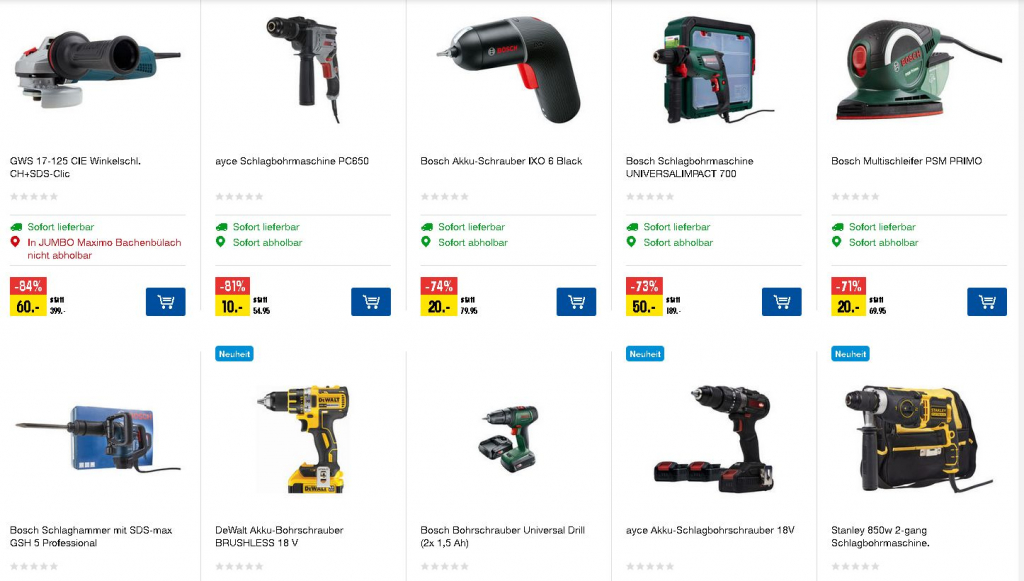1024x581 pixels.
Task: Add GWS 17-125 Winkelschleifer to cart
Action: tap(165, 302)
